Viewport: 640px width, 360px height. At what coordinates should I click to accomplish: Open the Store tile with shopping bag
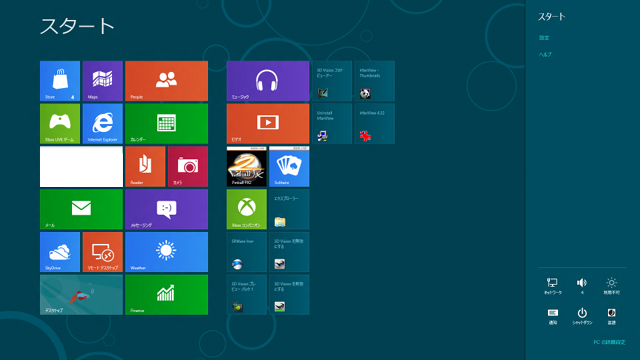click(x=60, y=81)
